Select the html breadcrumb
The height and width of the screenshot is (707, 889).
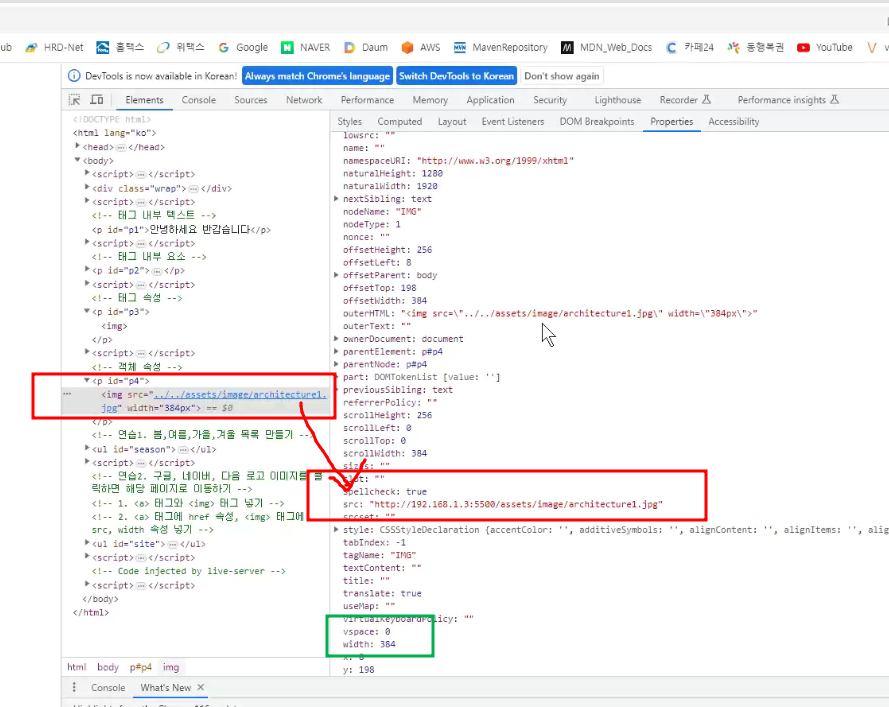77,667
